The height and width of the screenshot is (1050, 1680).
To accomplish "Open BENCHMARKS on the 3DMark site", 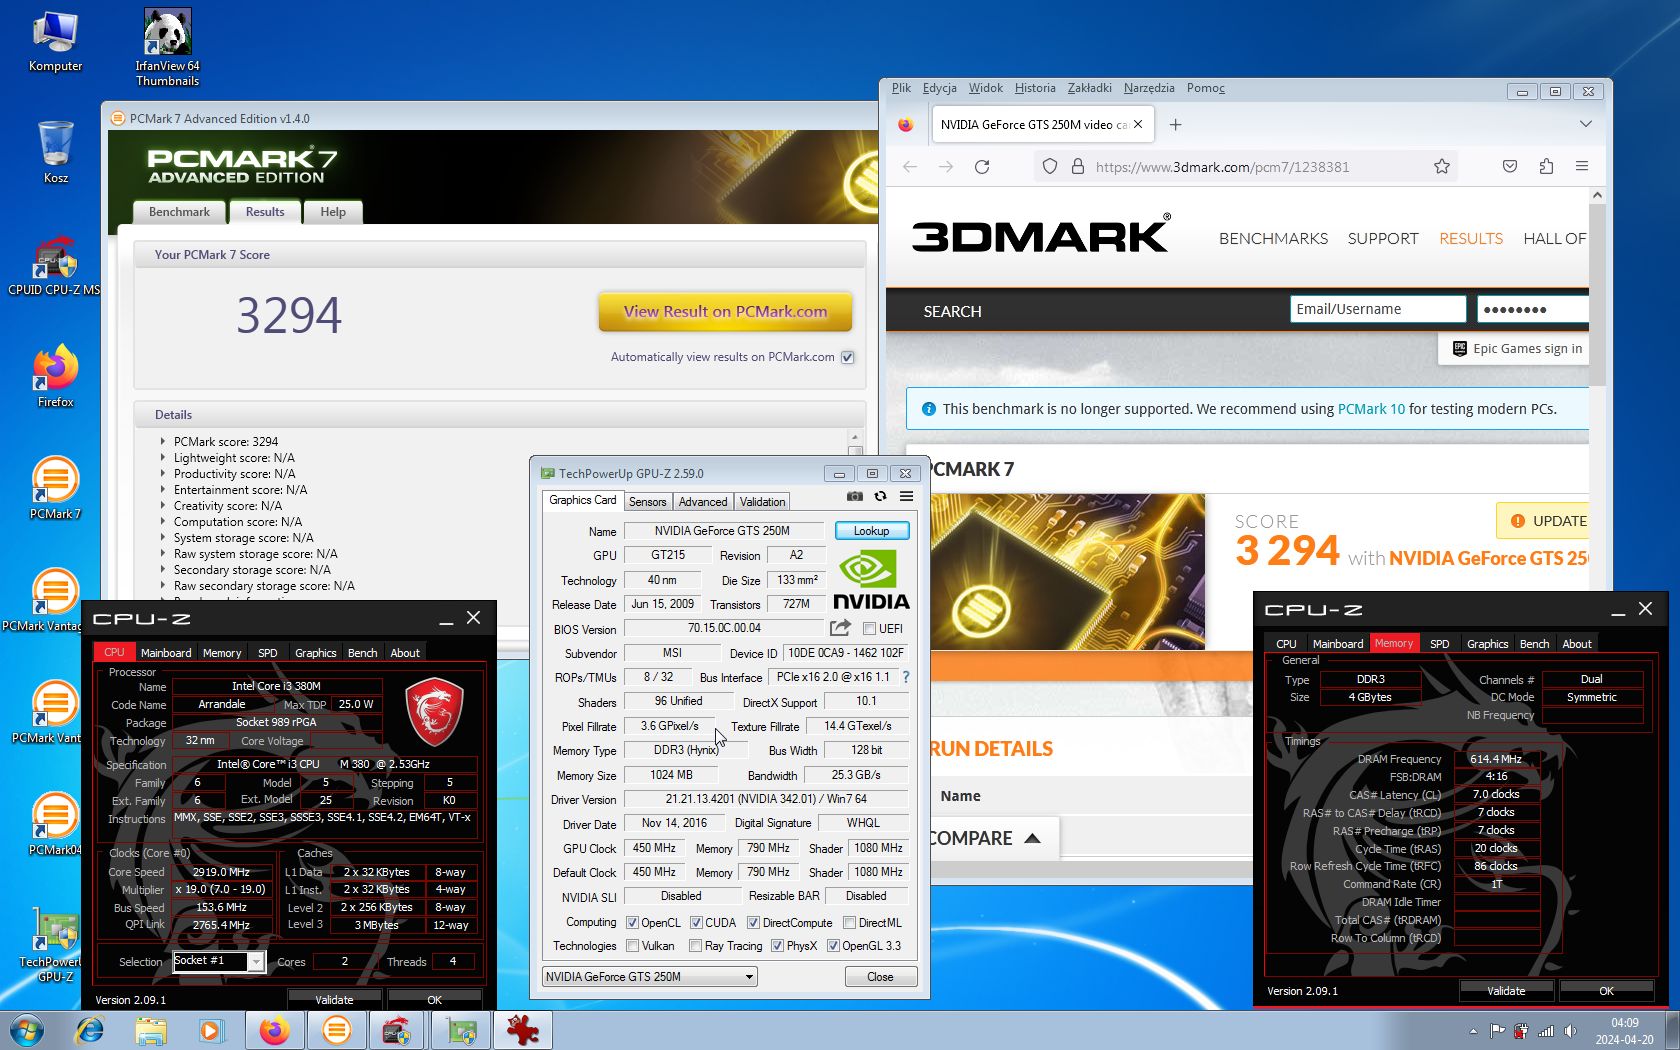I will point(1273,239).
